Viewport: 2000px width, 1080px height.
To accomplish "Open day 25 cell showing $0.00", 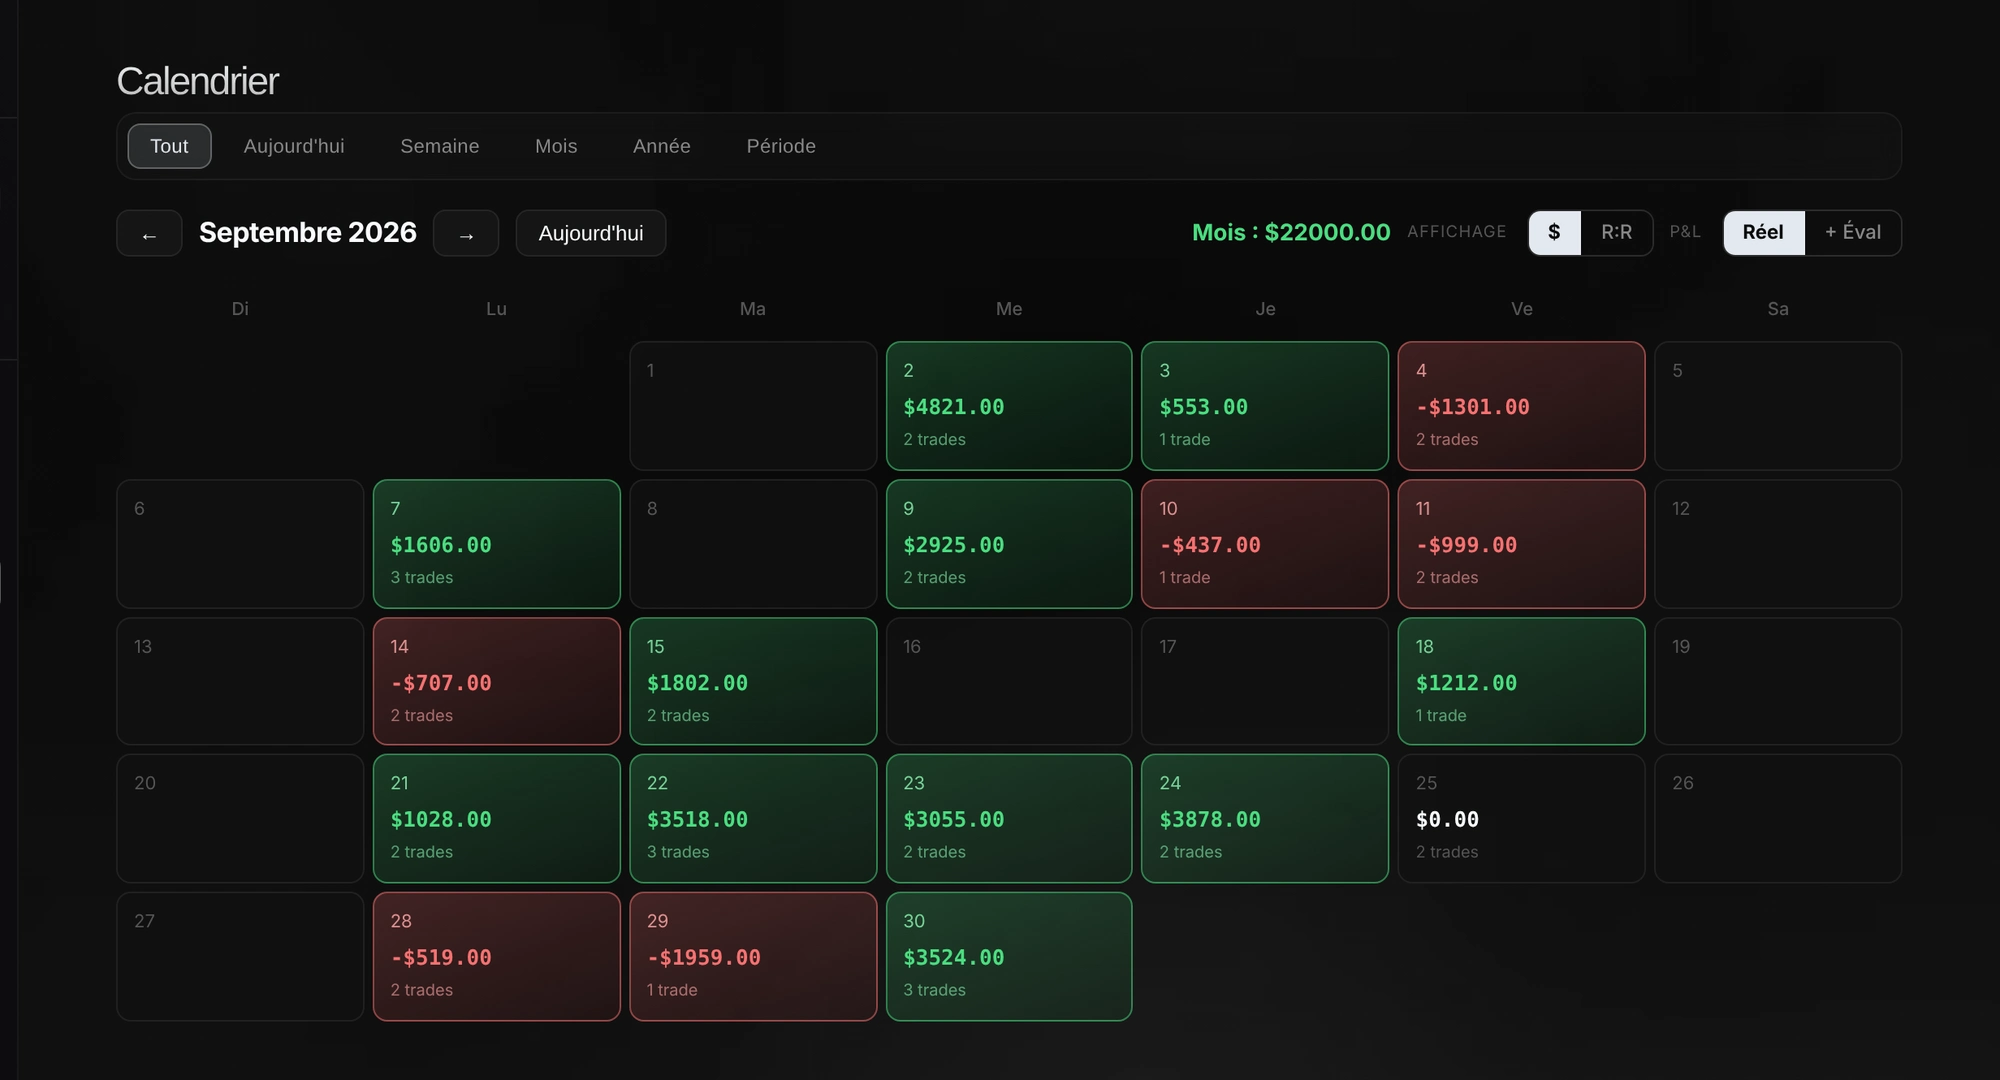I will [1521, 818].
